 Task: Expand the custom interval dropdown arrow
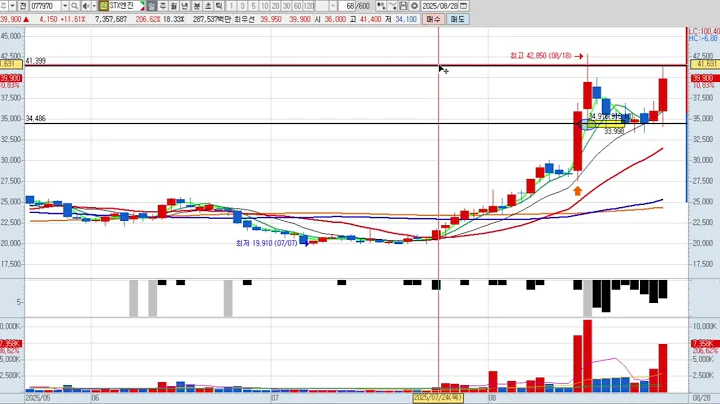click(x=332, y=6)
